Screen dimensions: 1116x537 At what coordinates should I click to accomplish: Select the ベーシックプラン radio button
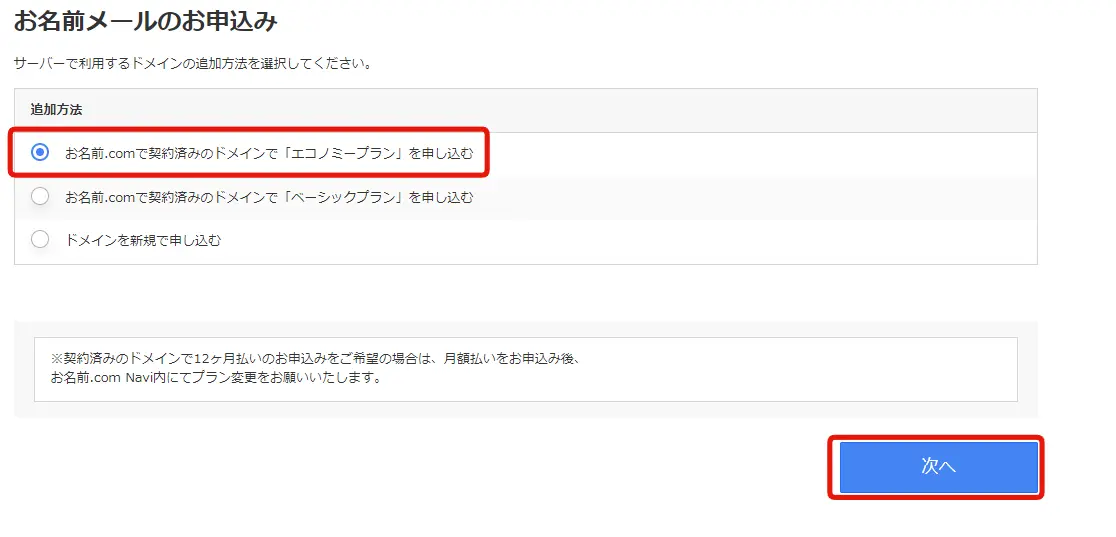pos(40,197)
